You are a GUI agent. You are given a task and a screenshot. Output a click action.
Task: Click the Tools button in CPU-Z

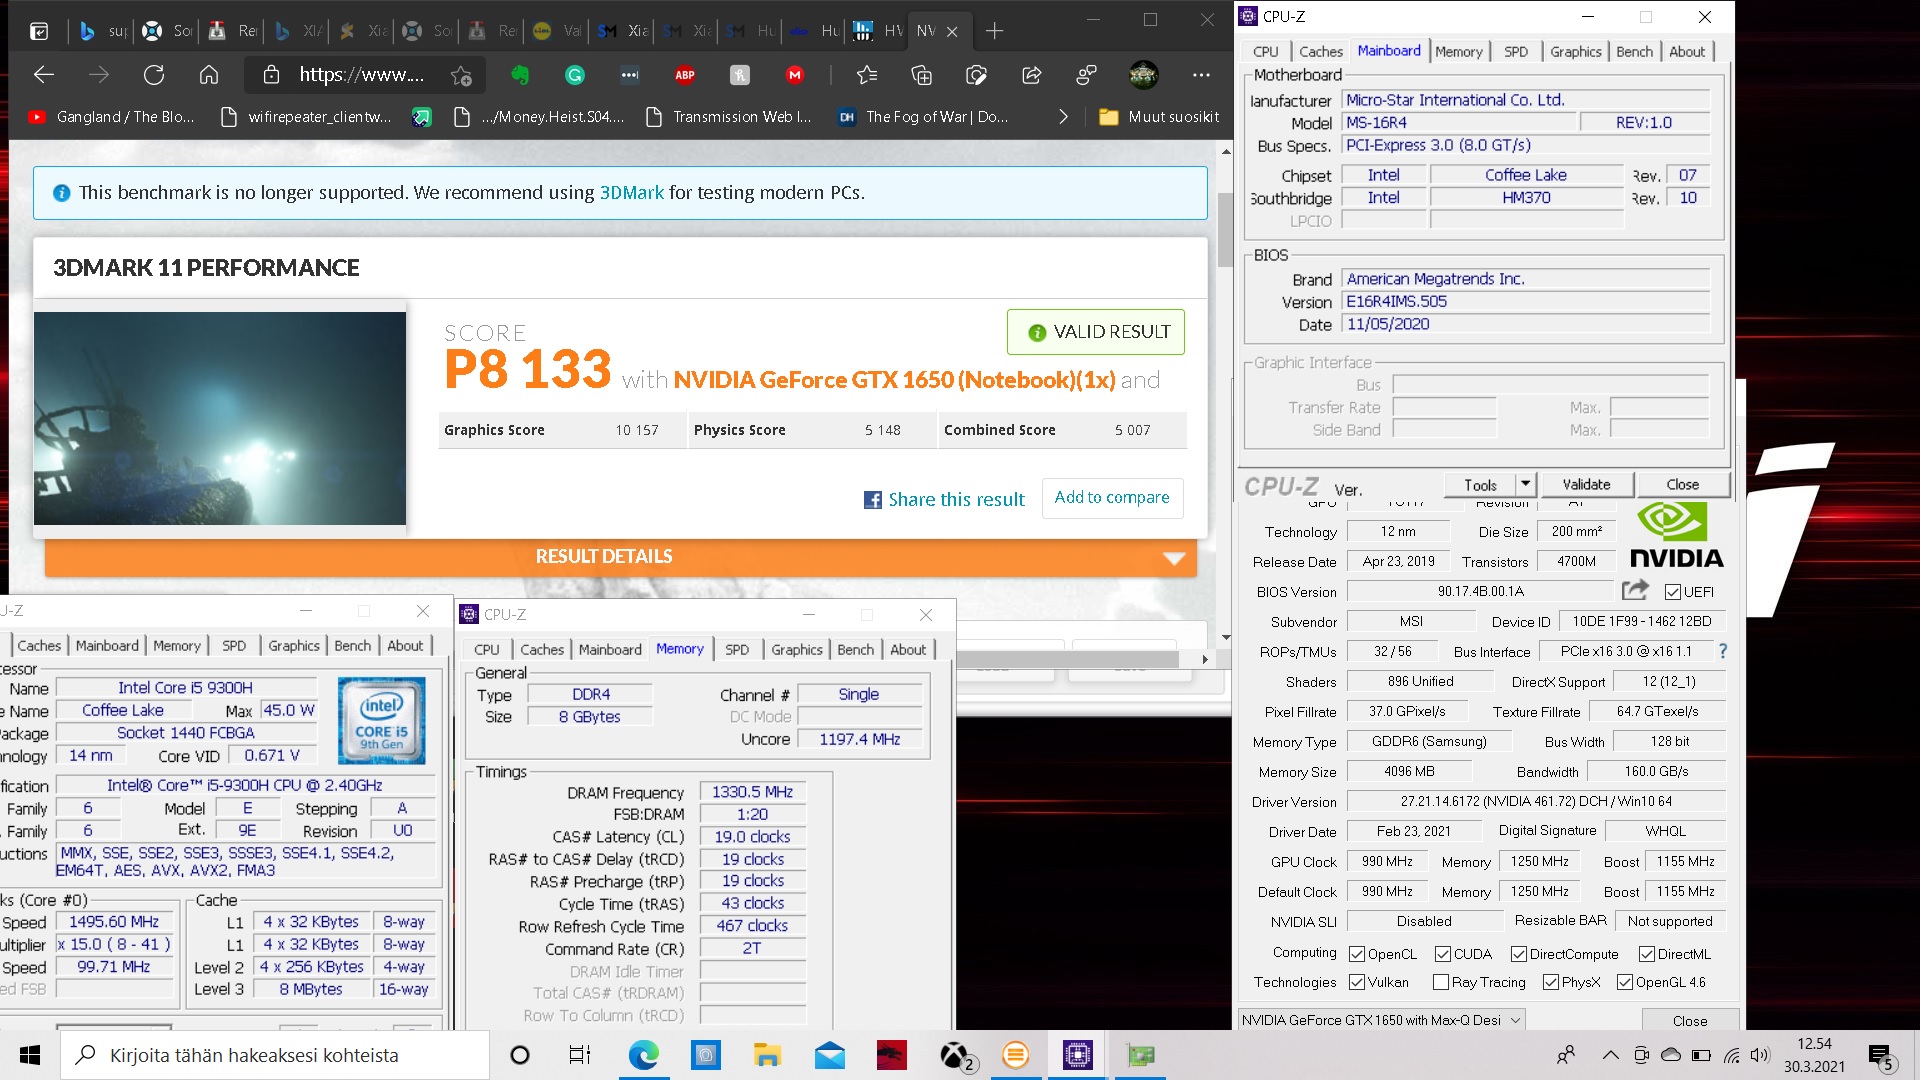click(x=1479, y=484)
